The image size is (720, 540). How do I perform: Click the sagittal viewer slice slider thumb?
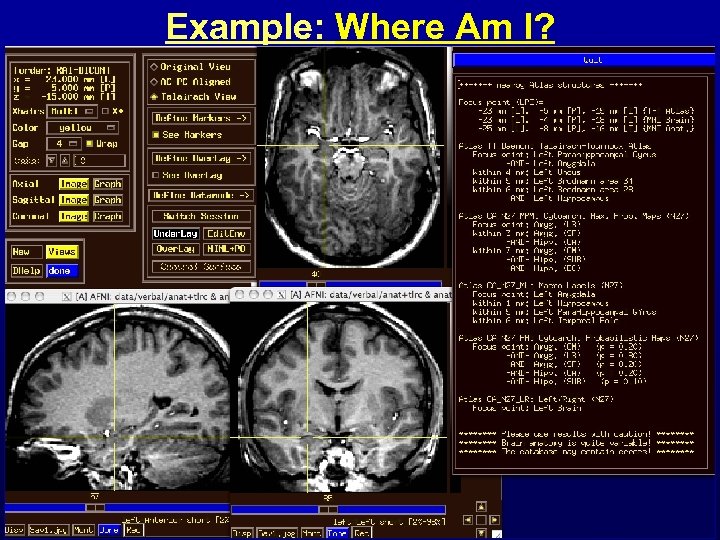[96, 507]
